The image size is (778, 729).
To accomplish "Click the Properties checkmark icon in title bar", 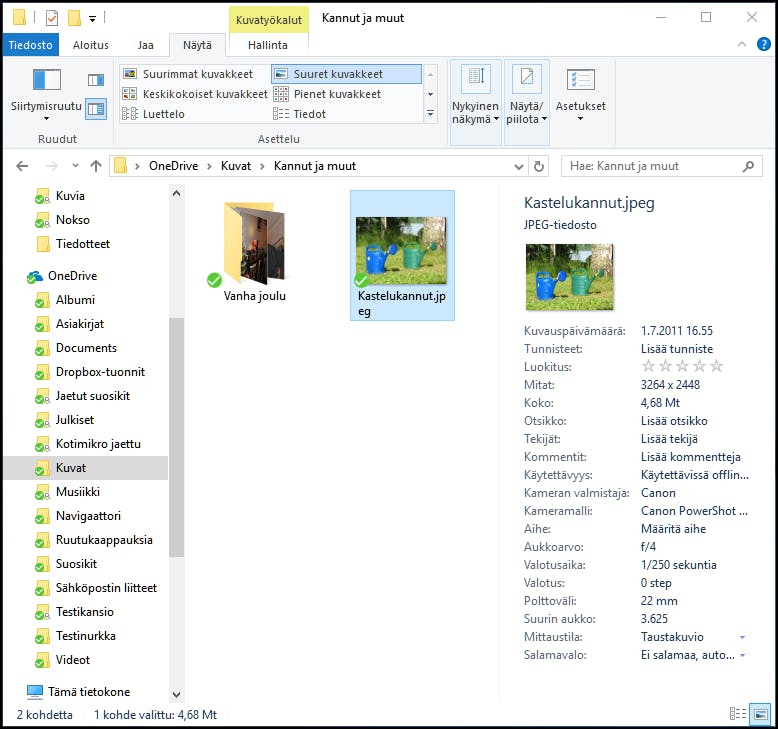I will tap(52, 18).
